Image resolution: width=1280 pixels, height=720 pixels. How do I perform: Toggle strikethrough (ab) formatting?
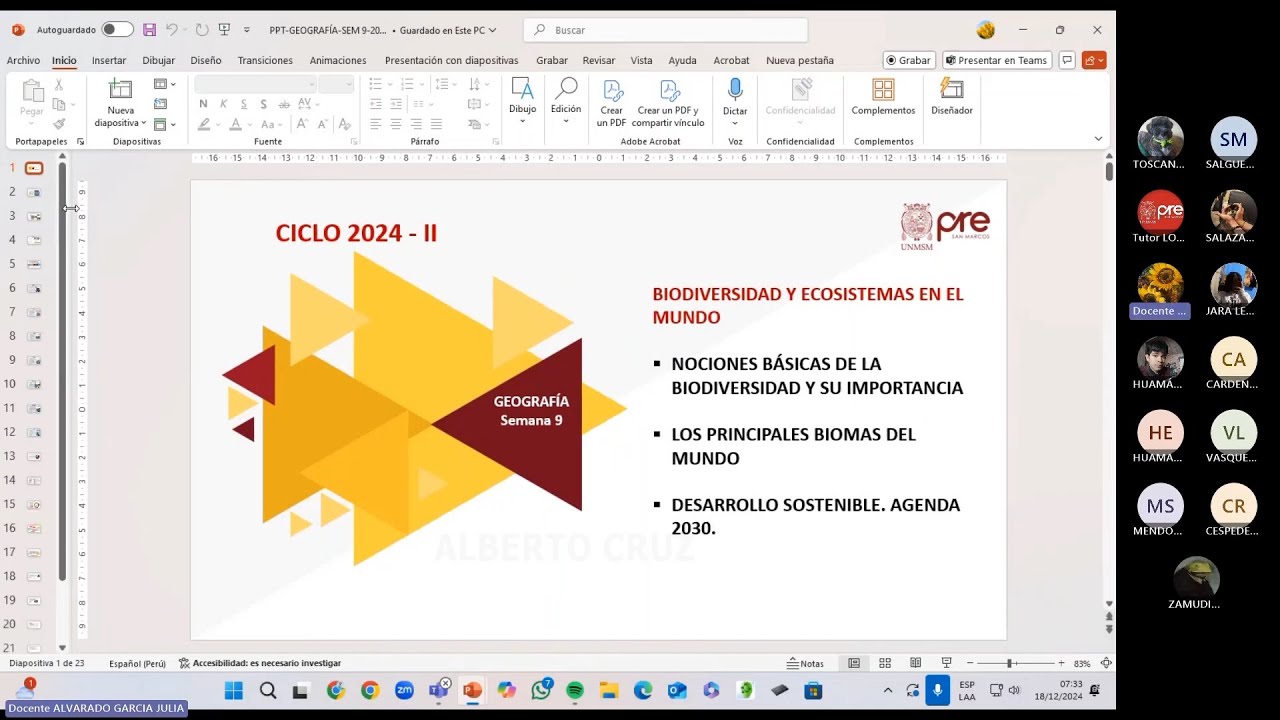click(x=284, y=104)
